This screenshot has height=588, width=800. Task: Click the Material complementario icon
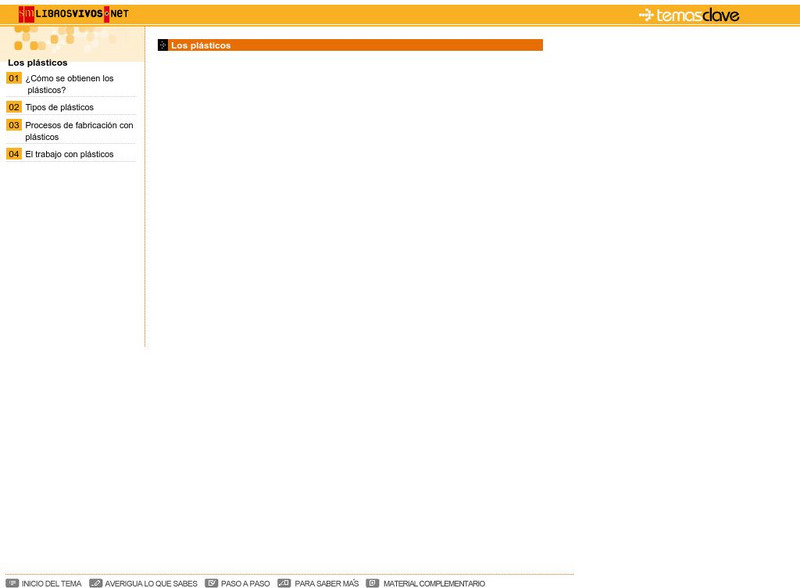pyautogui.click(x=372, y=583)
